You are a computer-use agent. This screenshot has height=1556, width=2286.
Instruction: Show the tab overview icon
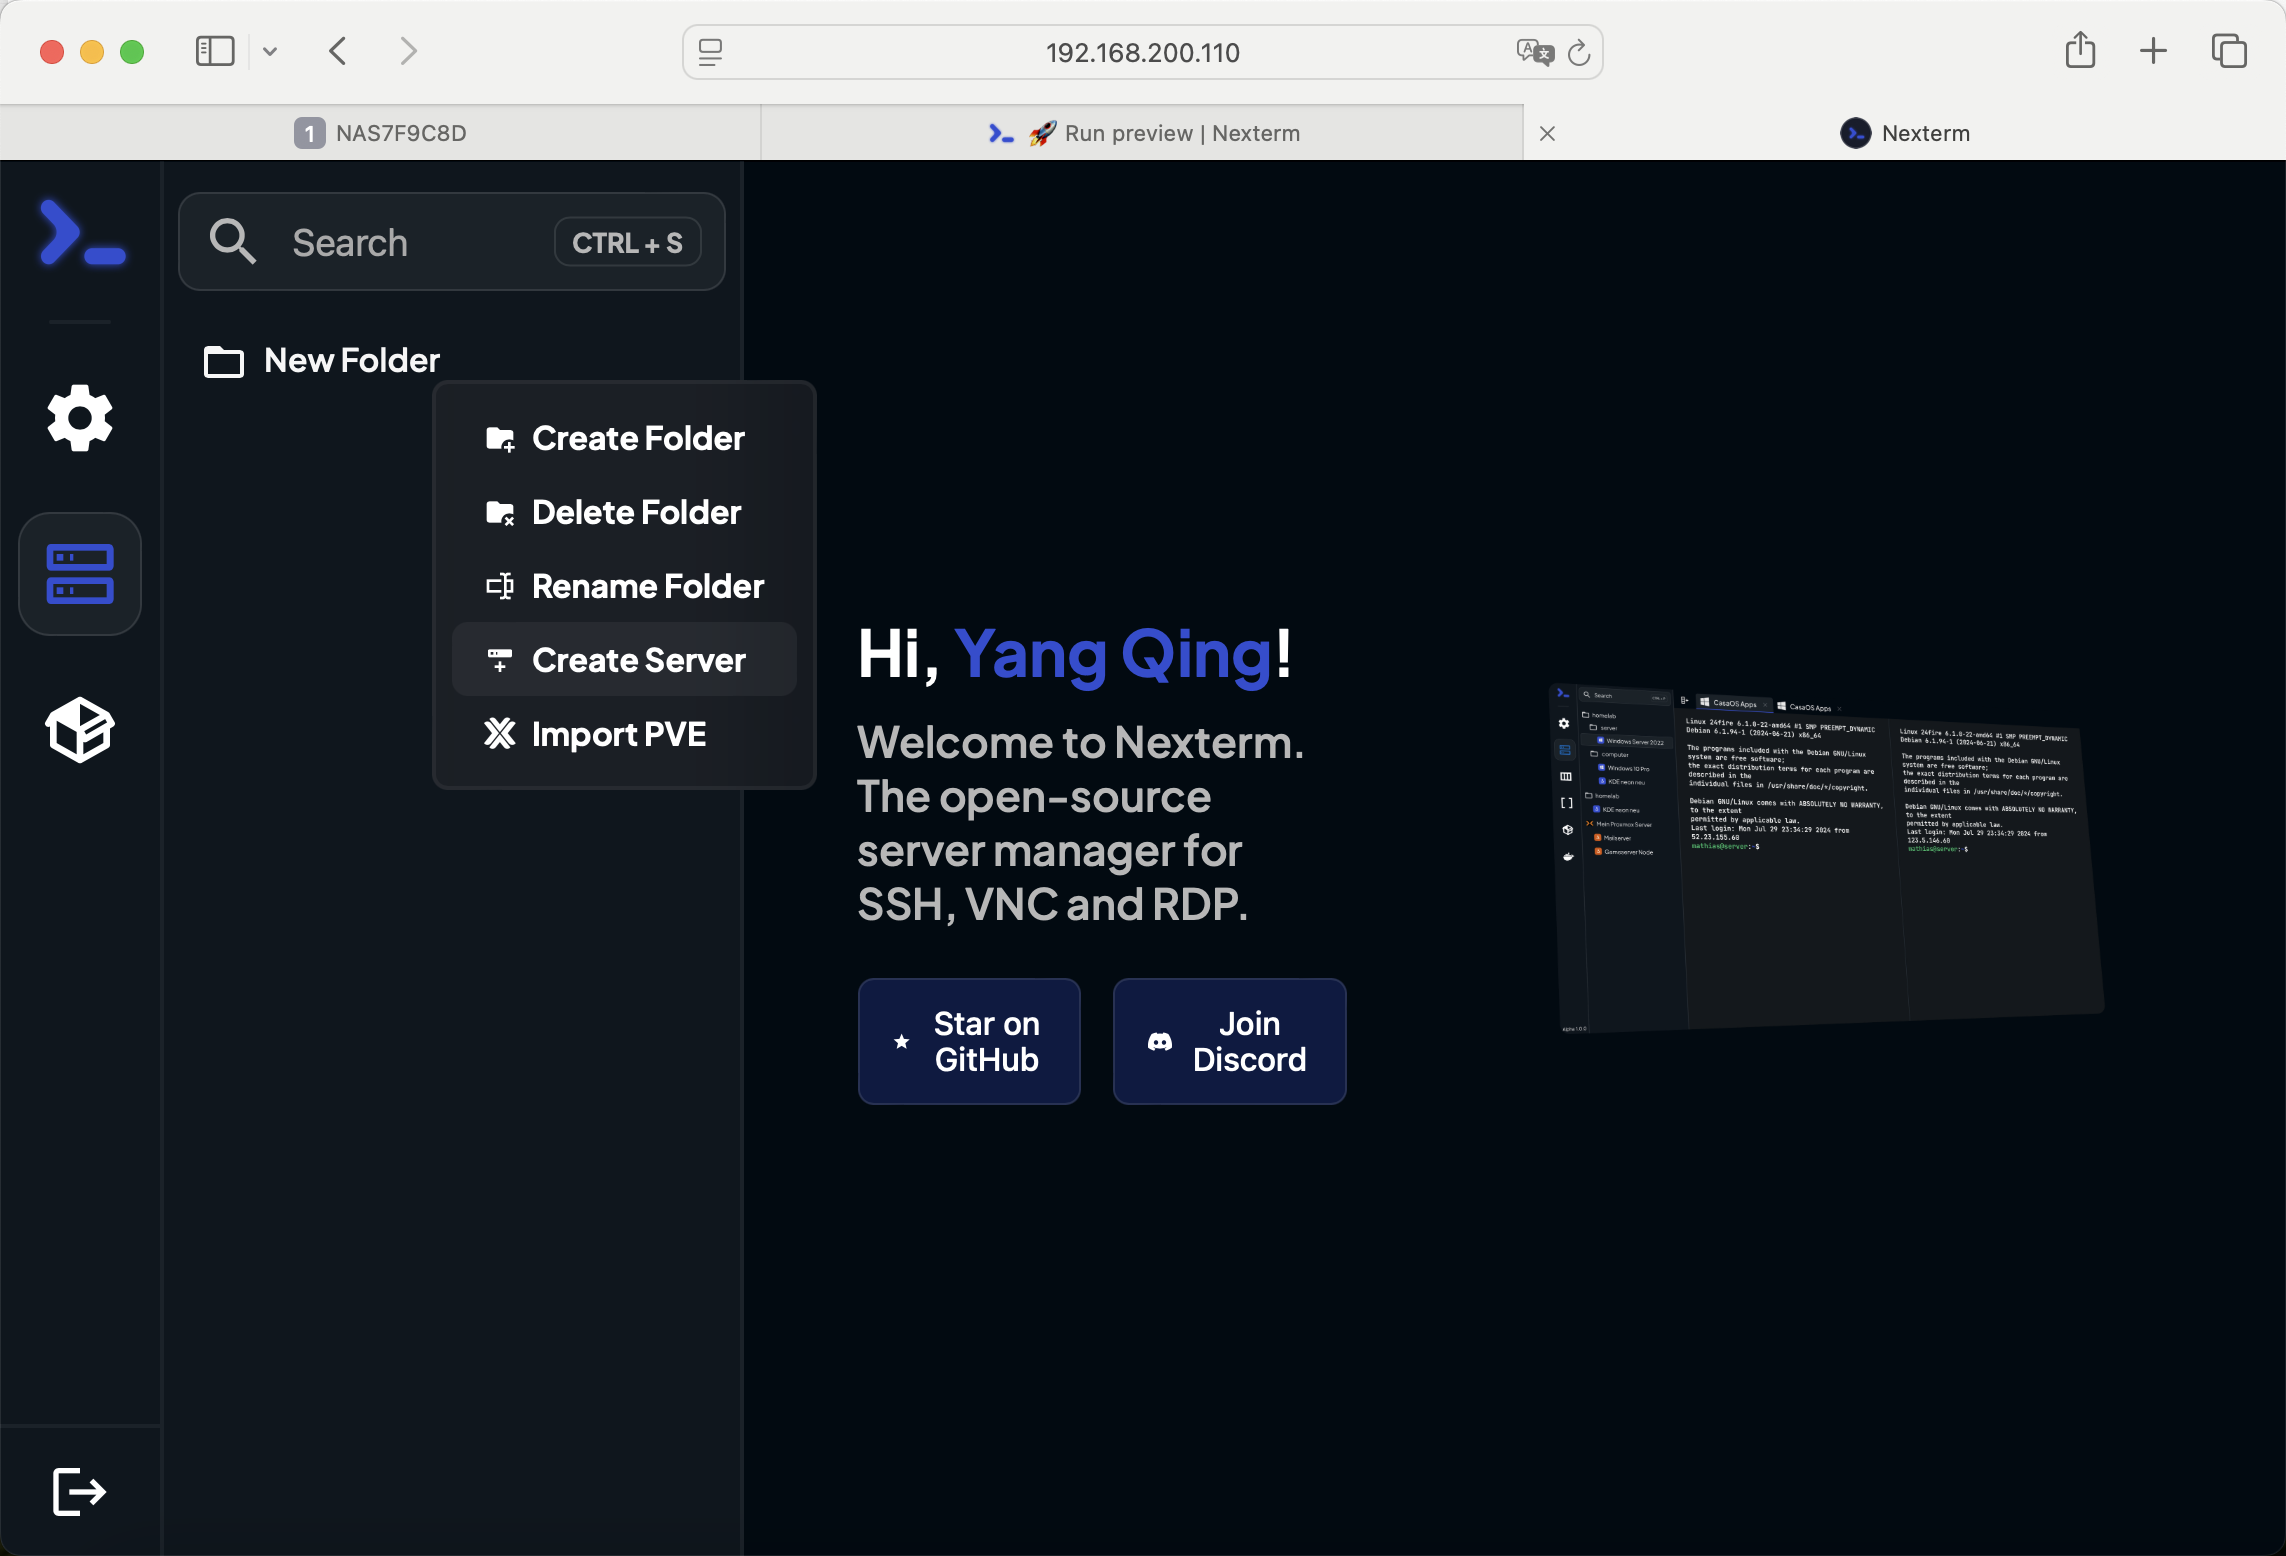2229,51
